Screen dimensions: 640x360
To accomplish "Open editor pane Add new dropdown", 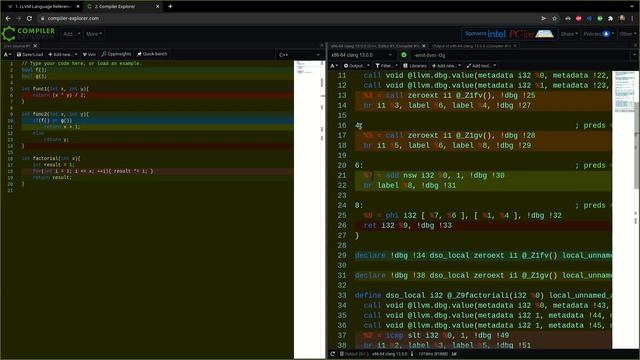I will (62, 54).
